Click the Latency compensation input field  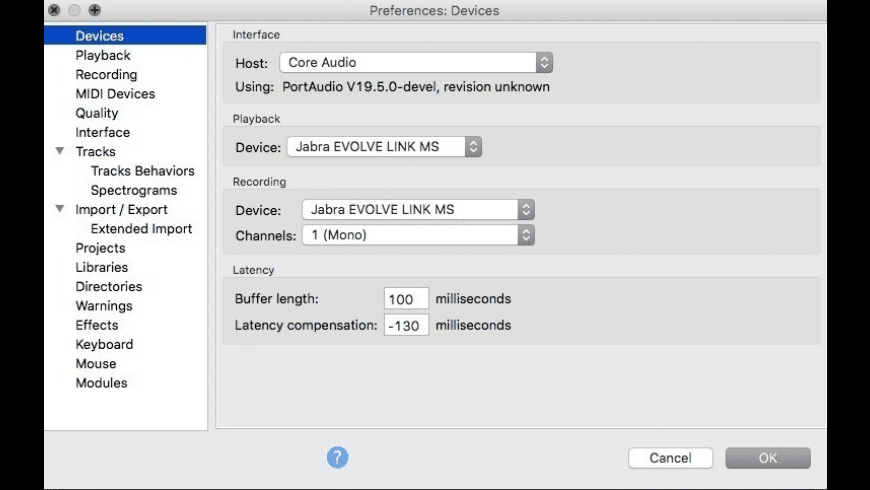coord(406,325)
